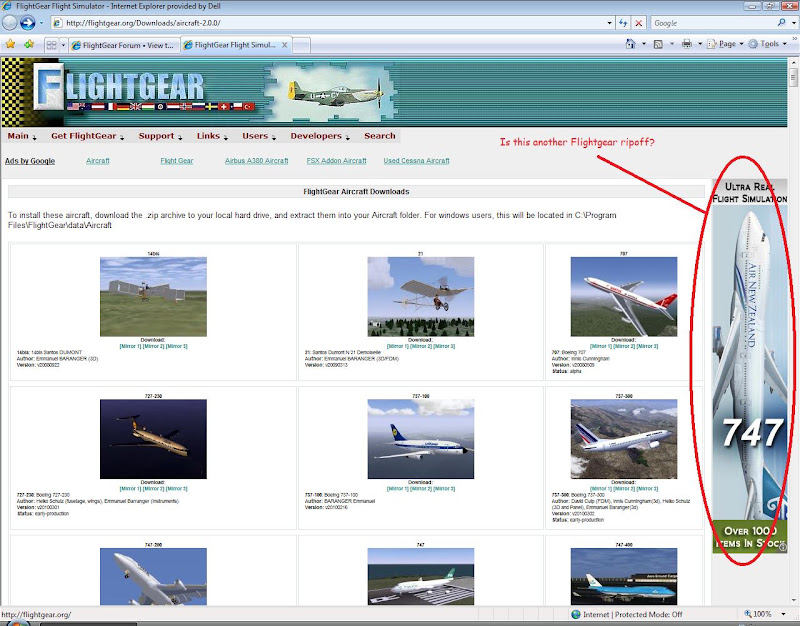The image size is (800, 626).
Task: Open the Links menu
Action: pyautogui.click(x=212, y=136)
